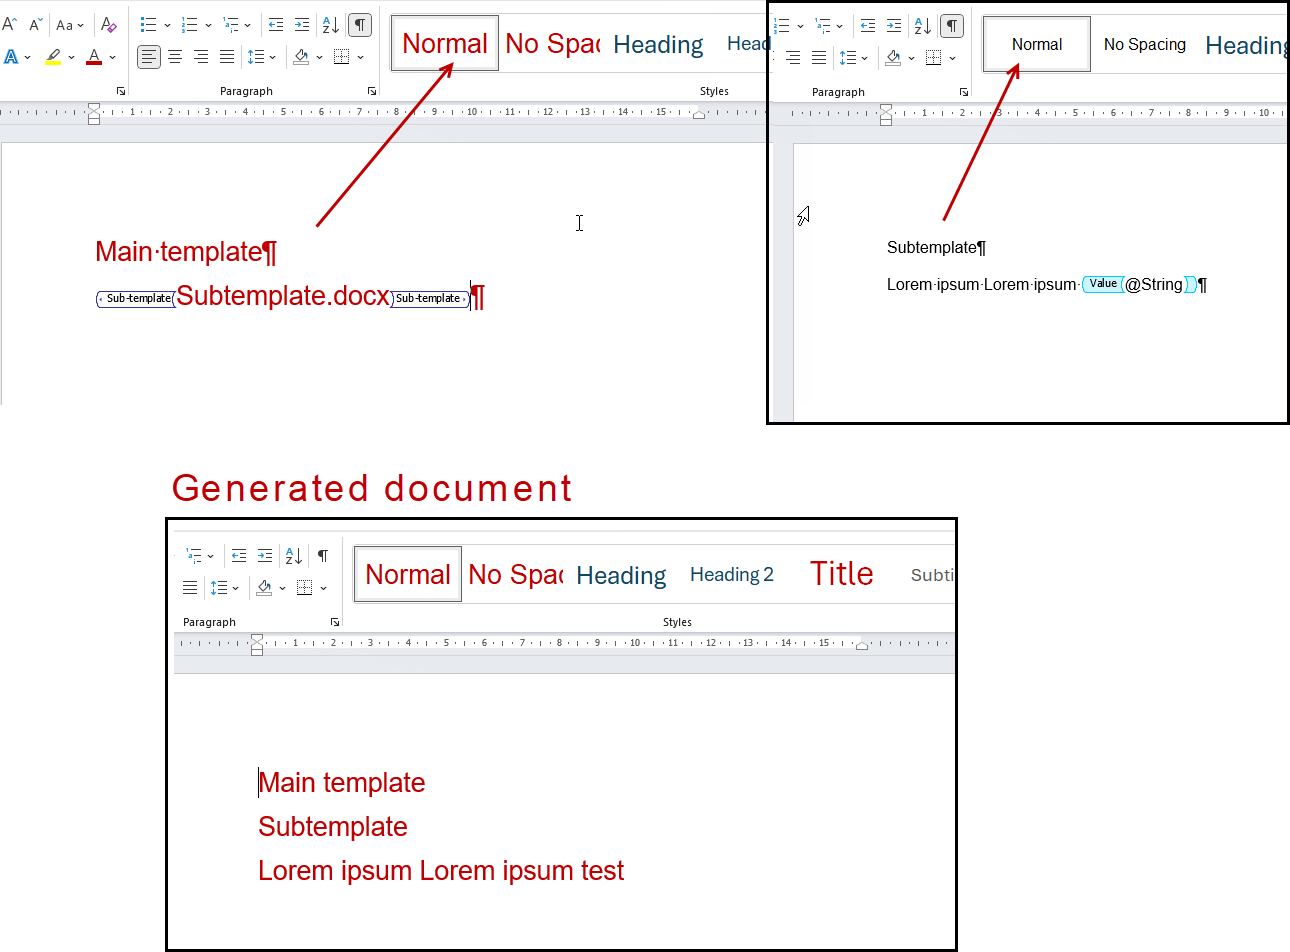Screen dimensions: 1290x952
Task: Sort text in the Subtemplate window
Action: click(x=922, y=25)
